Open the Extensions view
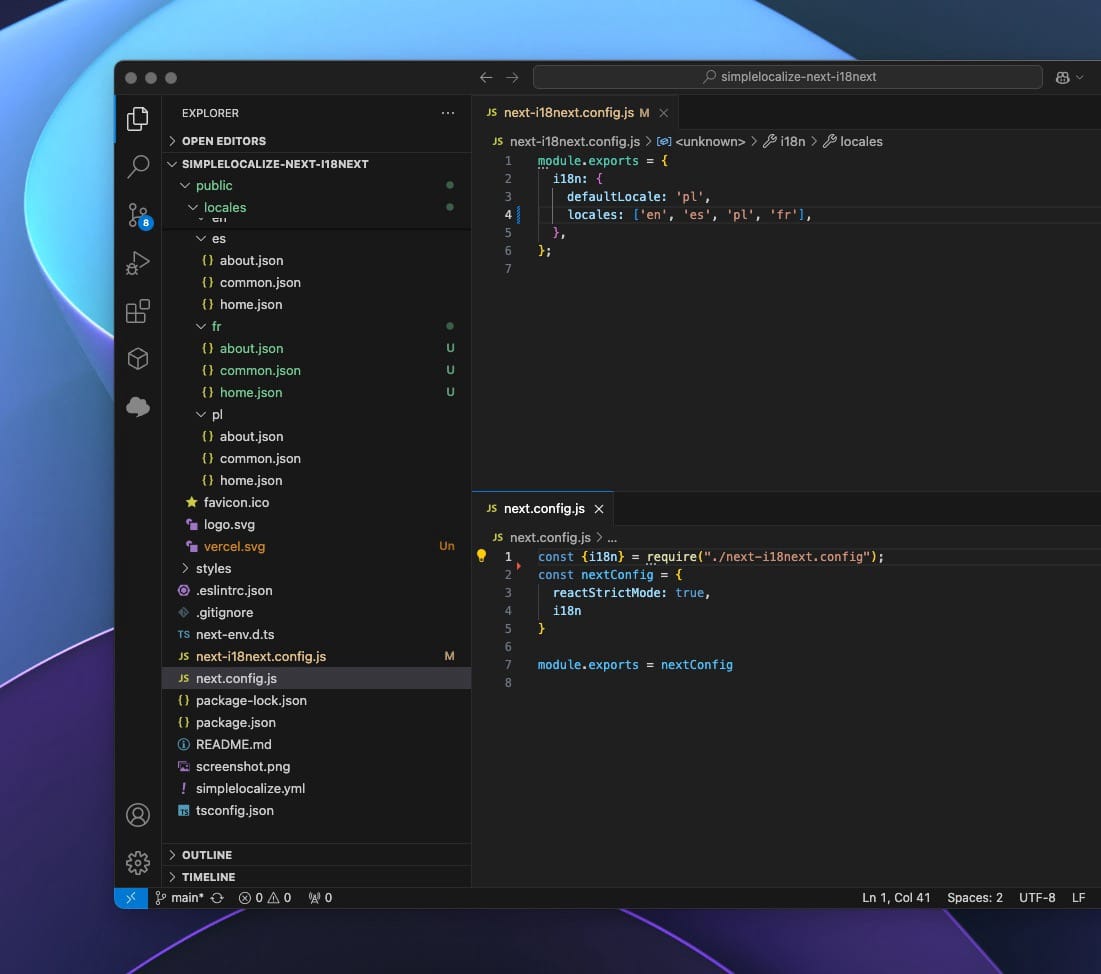Viewport: 1101px width, 974px height. point(138,311)
